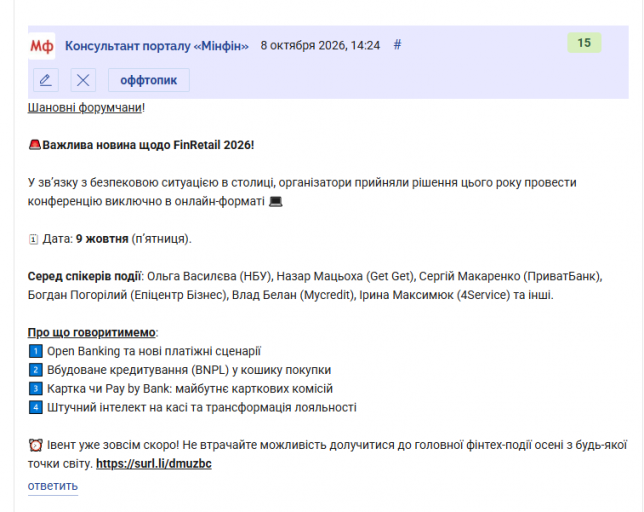Click the number 2 emoji beside Вбудоване кредитування

(35, 370)
